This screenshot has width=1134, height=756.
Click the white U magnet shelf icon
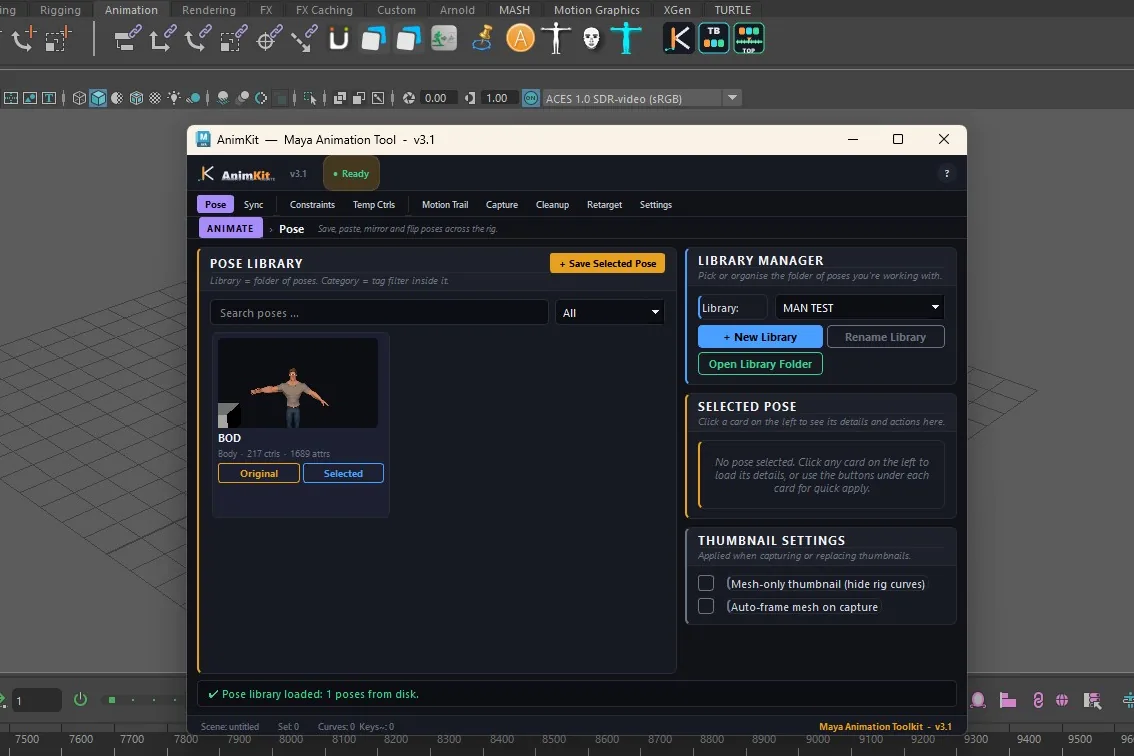click(x=338, y=38)
